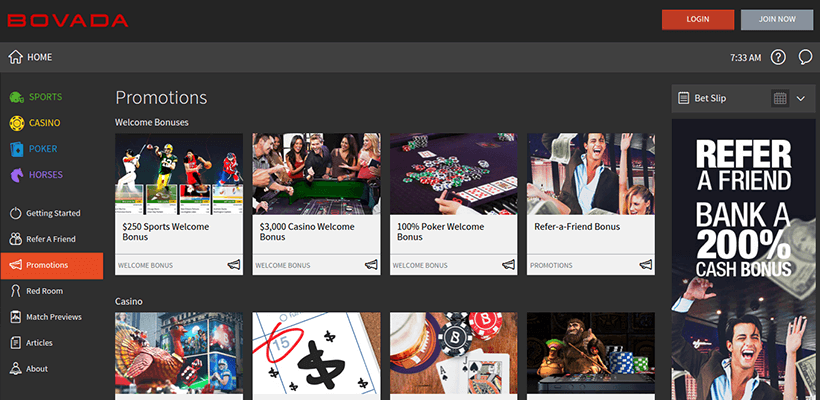Go to Poker from the sidebar

coord(42,149)
